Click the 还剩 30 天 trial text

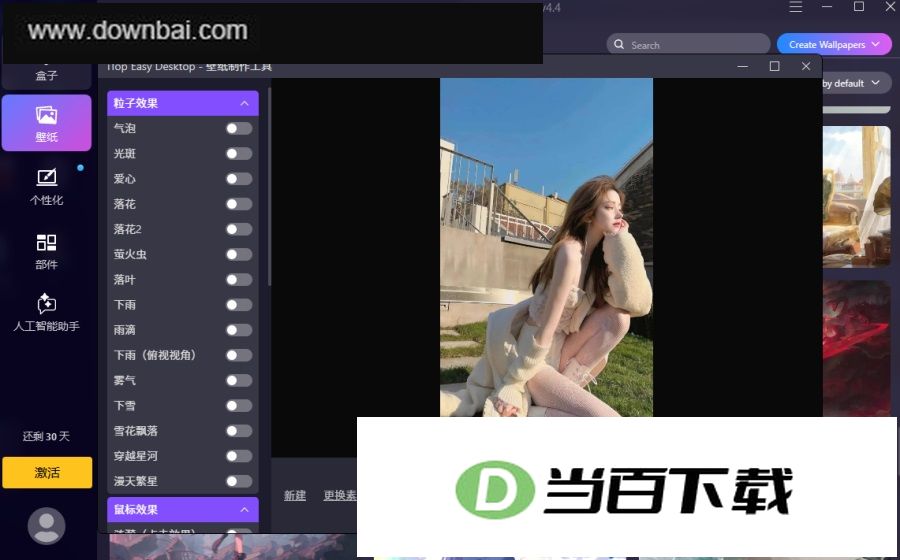(46, 437)
